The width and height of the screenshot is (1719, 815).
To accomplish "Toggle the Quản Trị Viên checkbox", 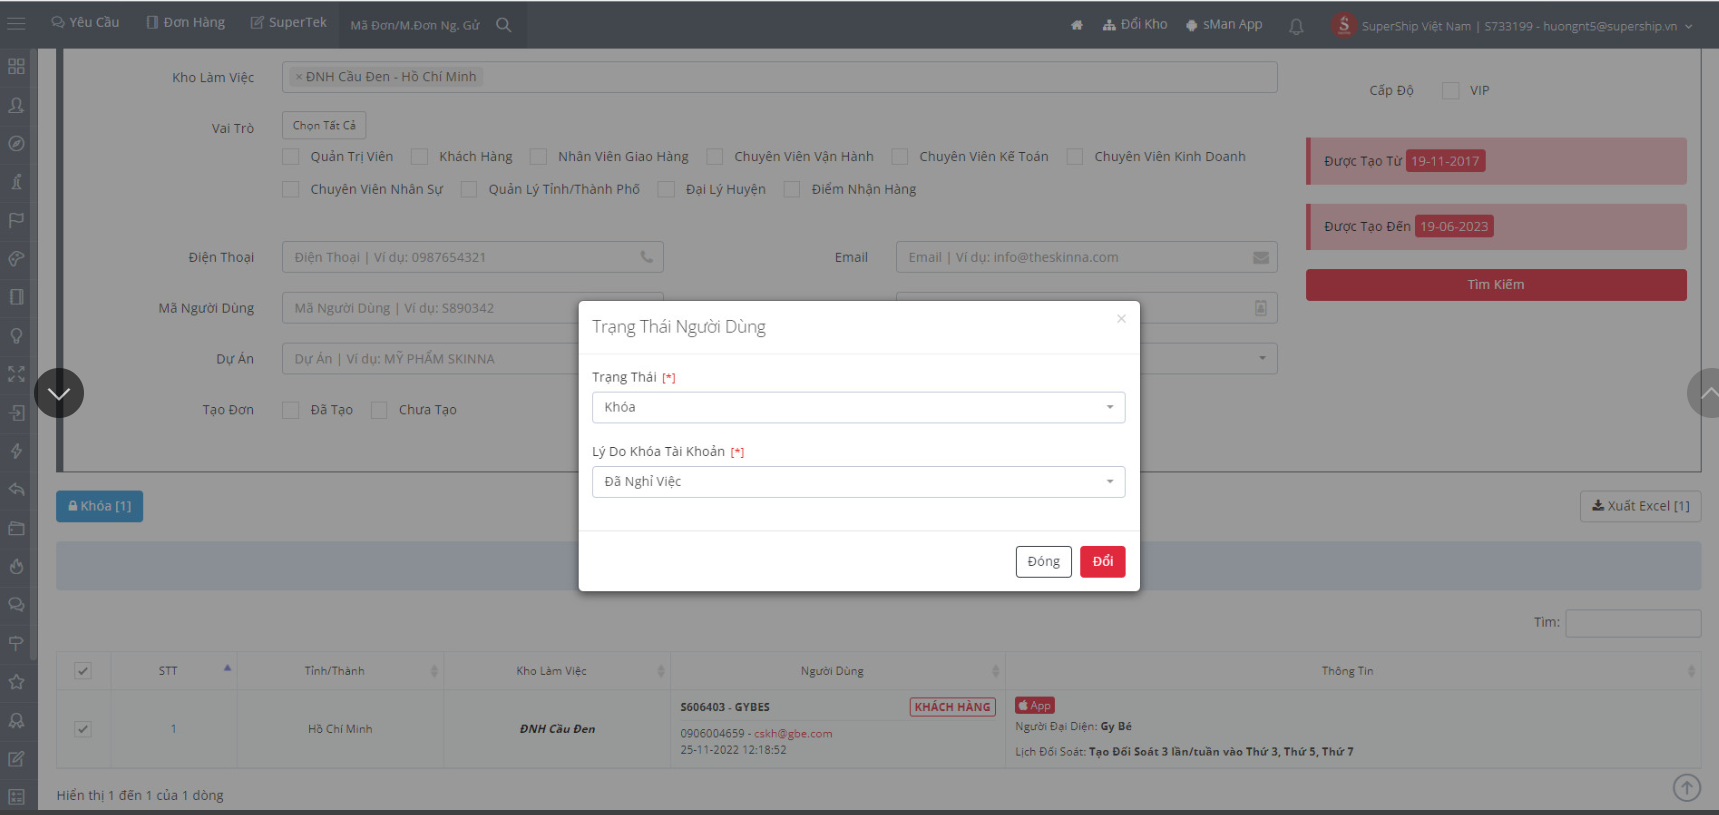I will [291, 156].
